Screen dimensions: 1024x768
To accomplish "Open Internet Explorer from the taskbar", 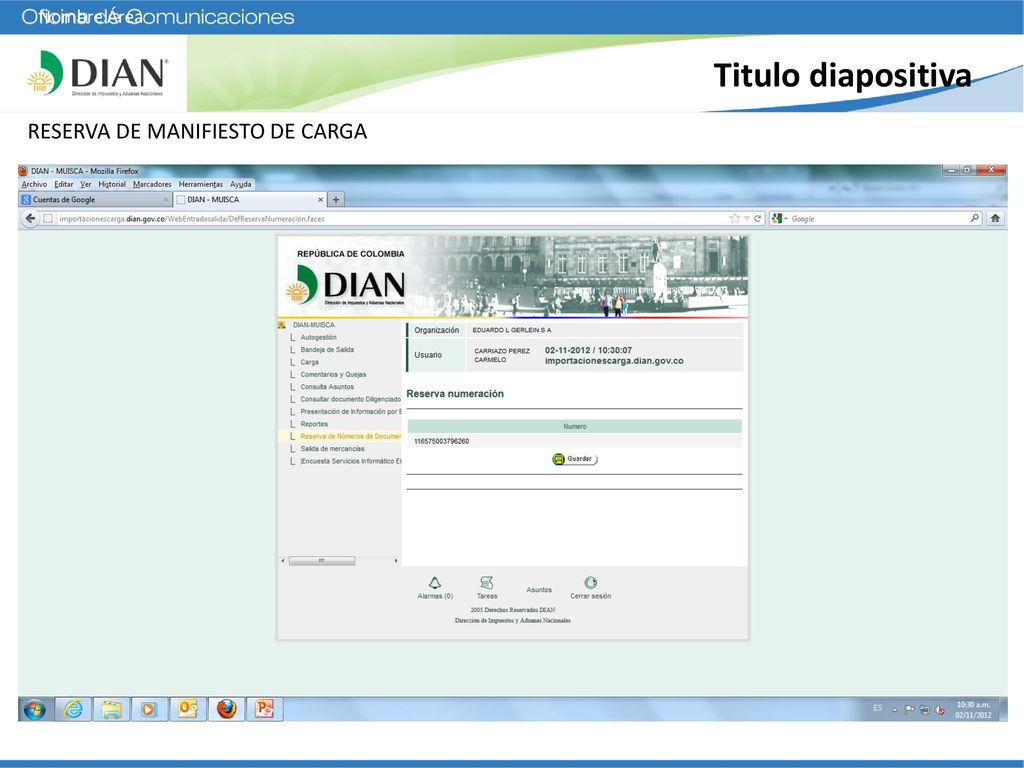I will click(x=73, y=709).
